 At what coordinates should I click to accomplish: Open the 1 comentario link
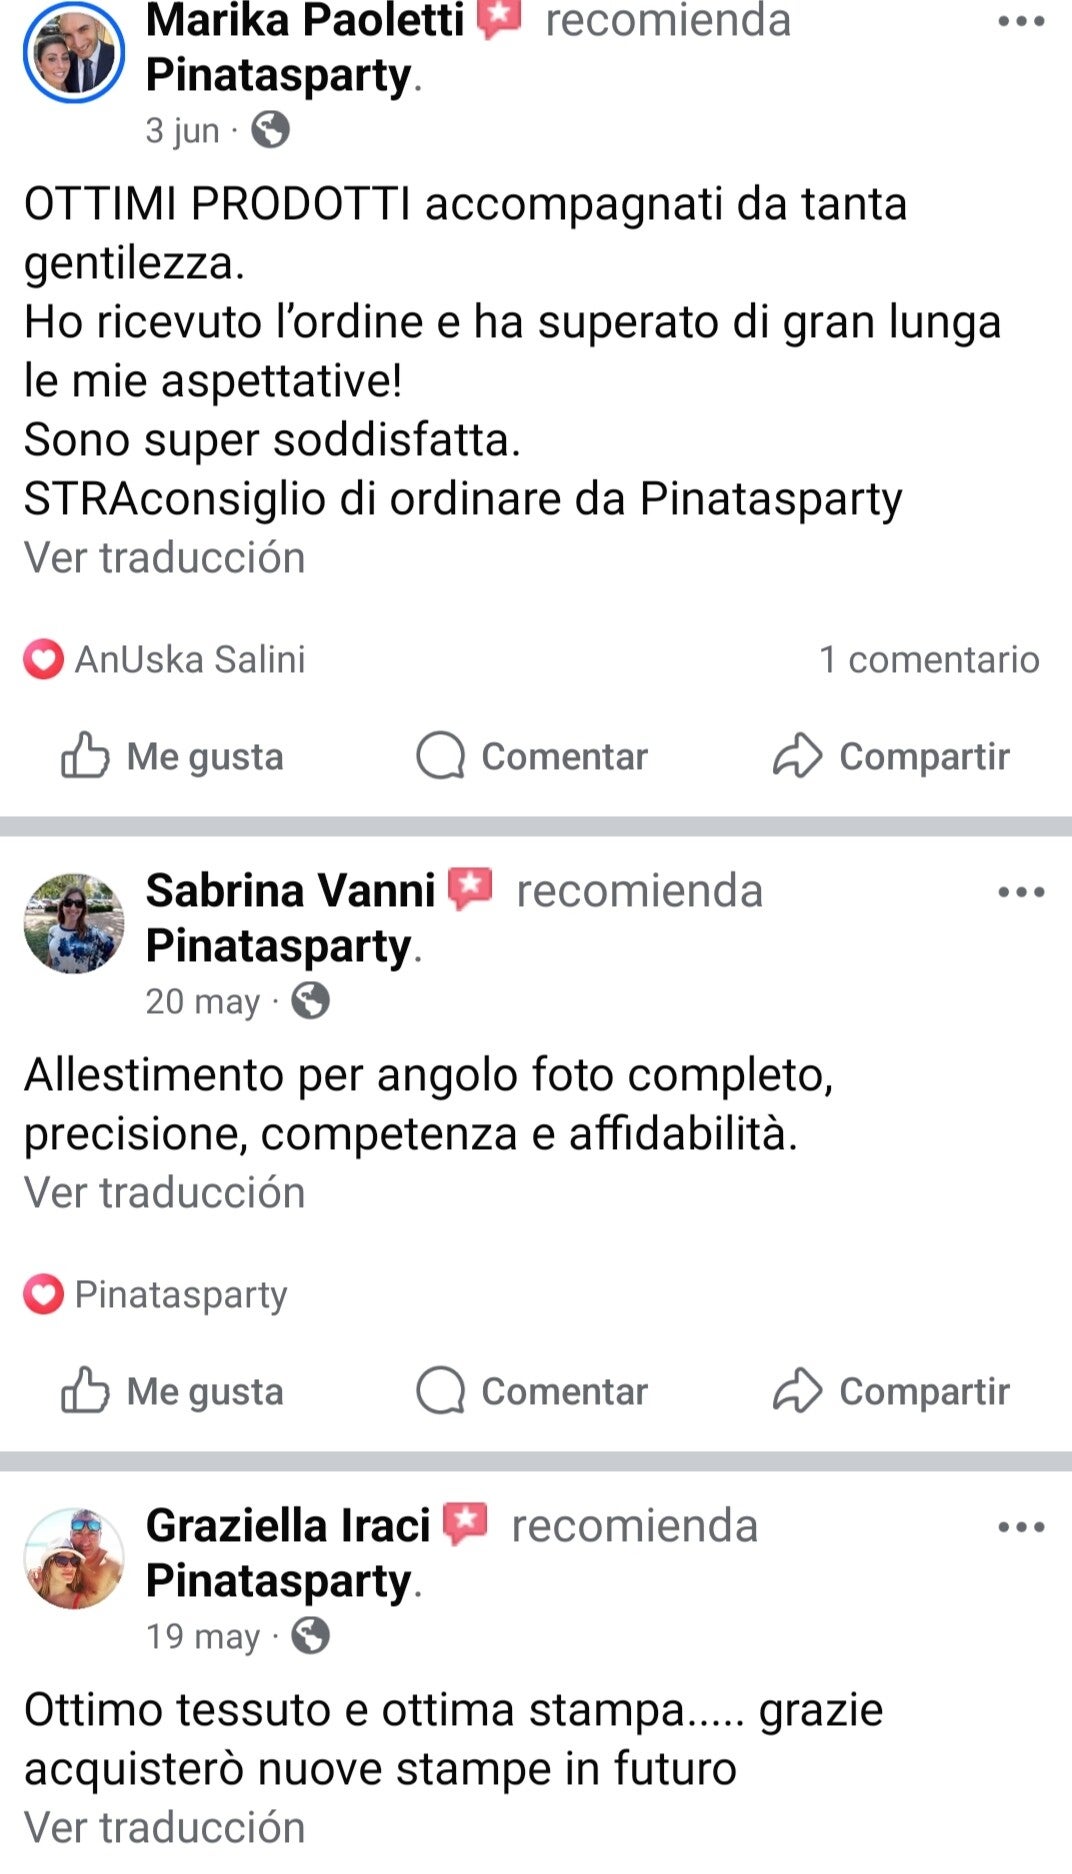coord(929,660)
